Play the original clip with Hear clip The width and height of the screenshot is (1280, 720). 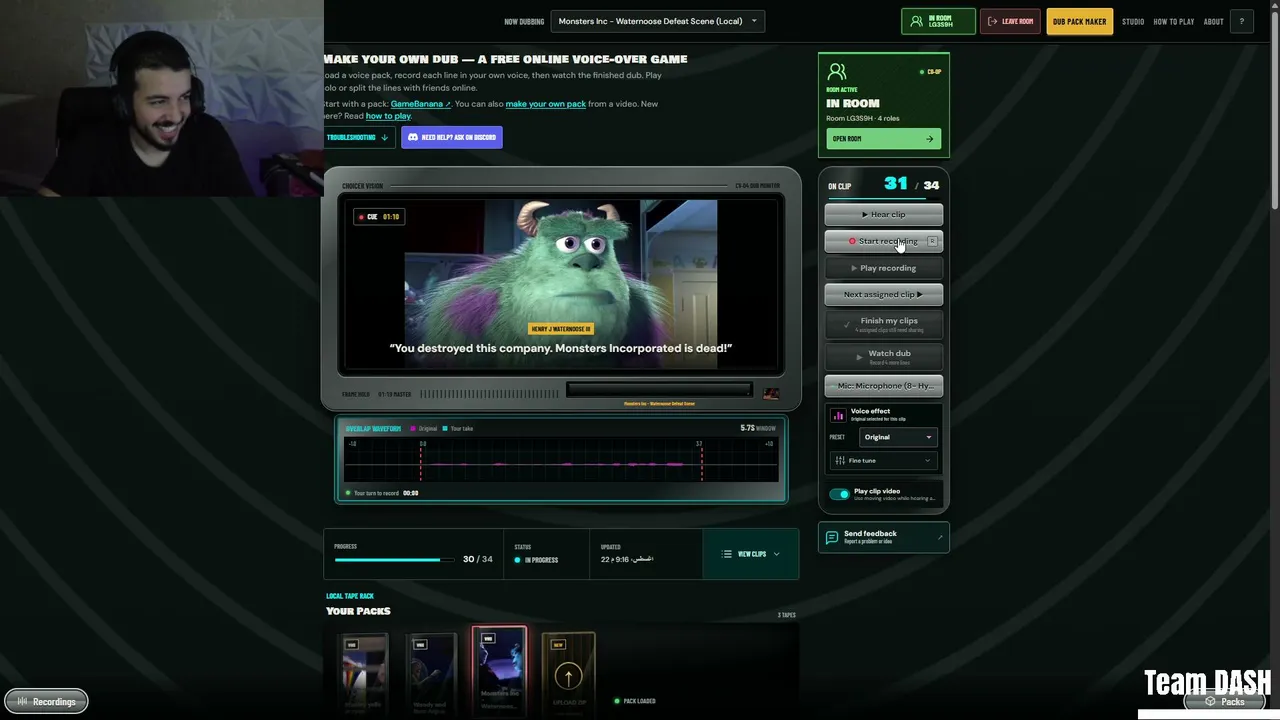[884, 214]
